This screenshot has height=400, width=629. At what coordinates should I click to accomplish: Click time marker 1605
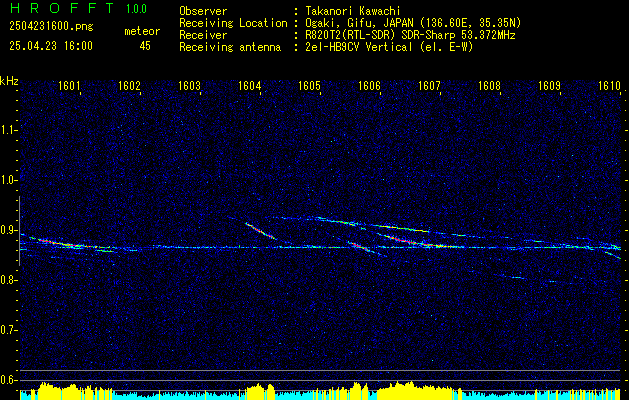309,85
